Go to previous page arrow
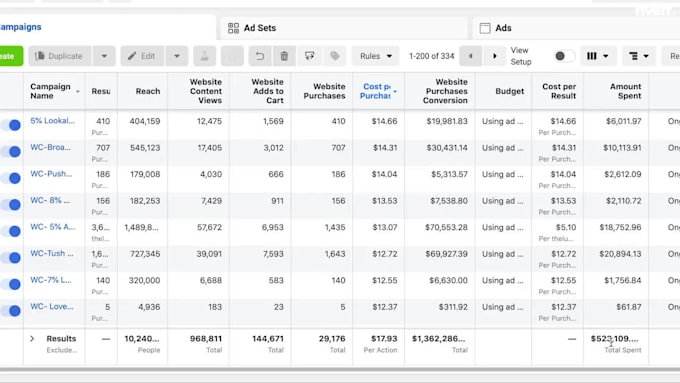The width and height of the screenshot is (680, 383). pos(471,56)
